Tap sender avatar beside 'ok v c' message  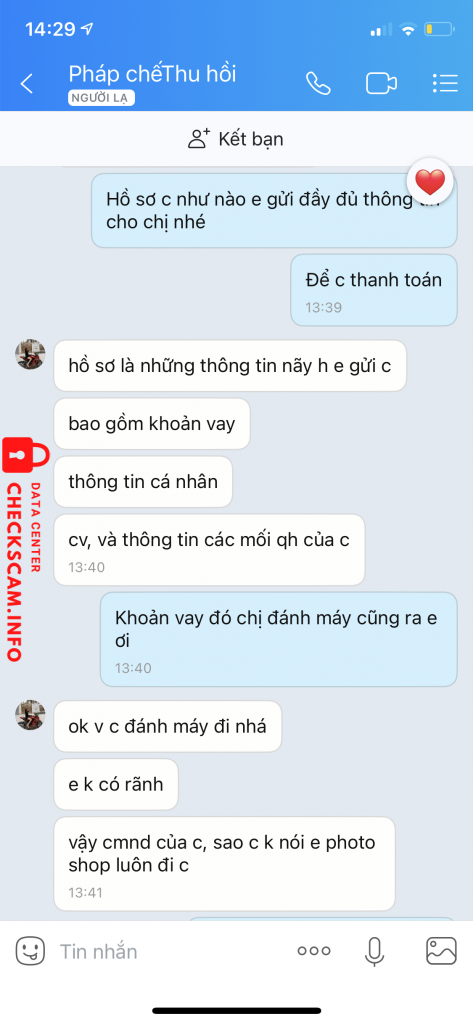[x=30, y=715]
